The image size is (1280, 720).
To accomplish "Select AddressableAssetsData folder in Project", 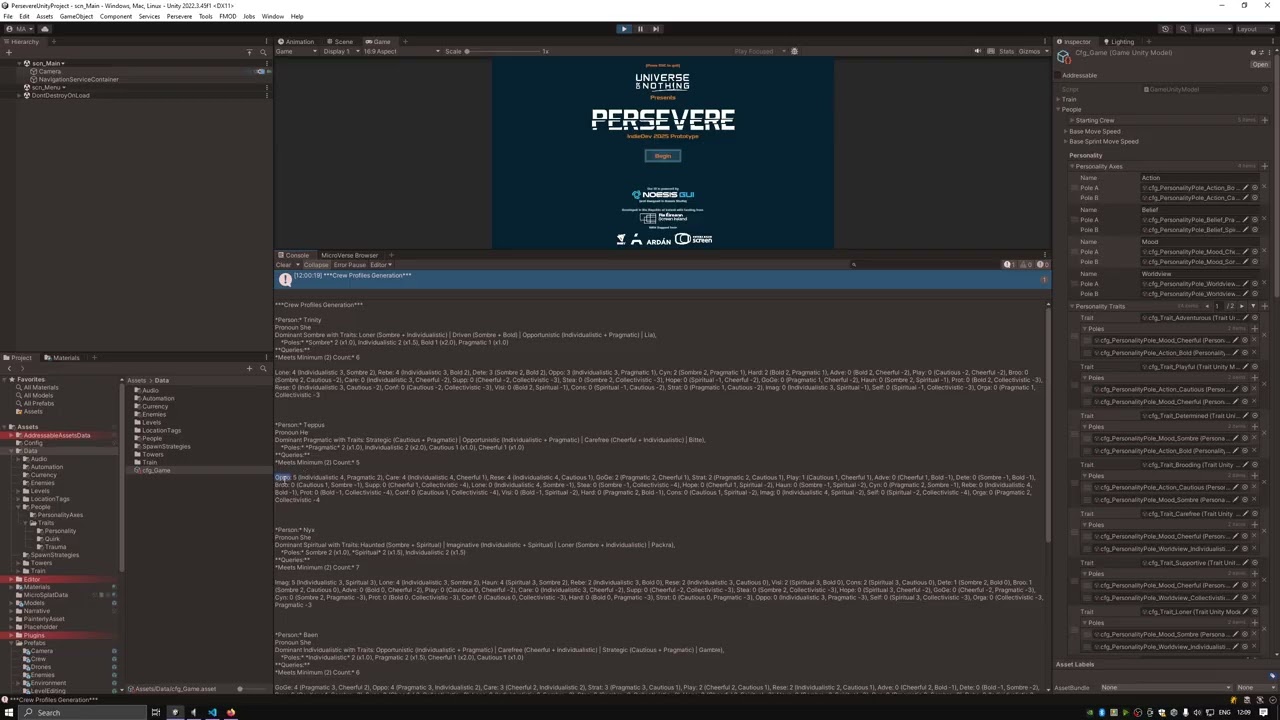I will [57, 435].
